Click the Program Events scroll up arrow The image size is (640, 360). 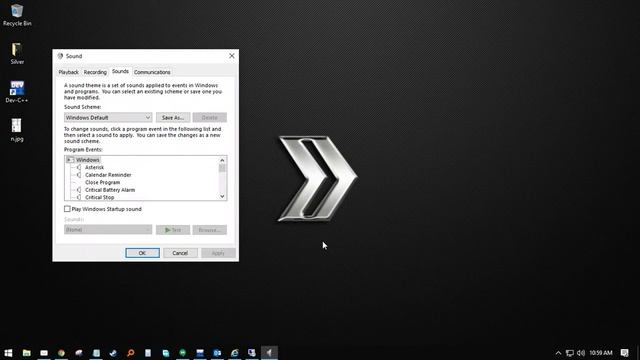222,160
